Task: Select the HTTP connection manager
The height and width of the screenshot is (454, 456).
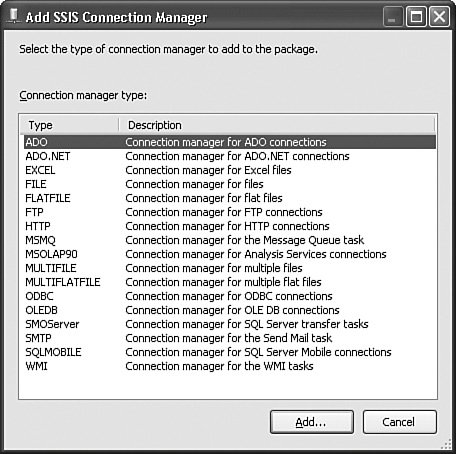Action: pyautogui.click(x=230, y=226)
